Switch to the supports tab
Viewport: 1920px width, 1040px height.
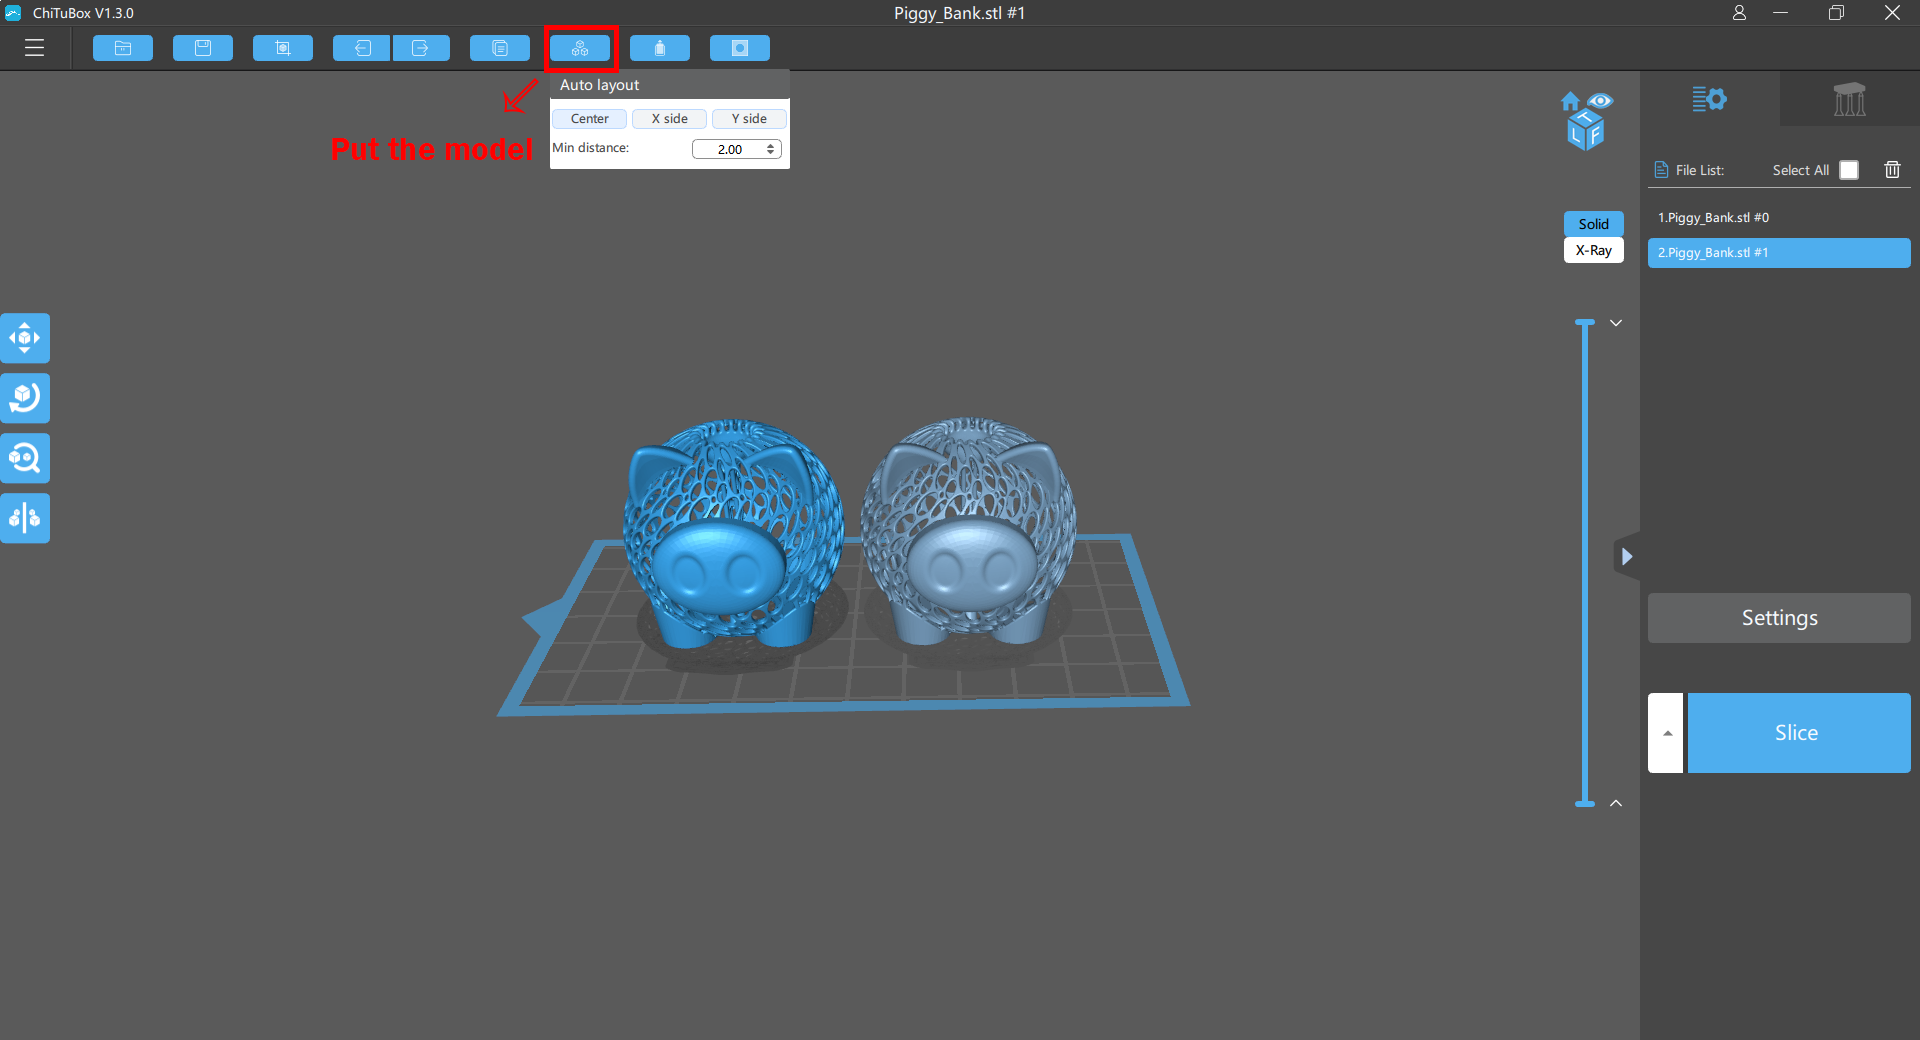click(x=1849, y=99)
